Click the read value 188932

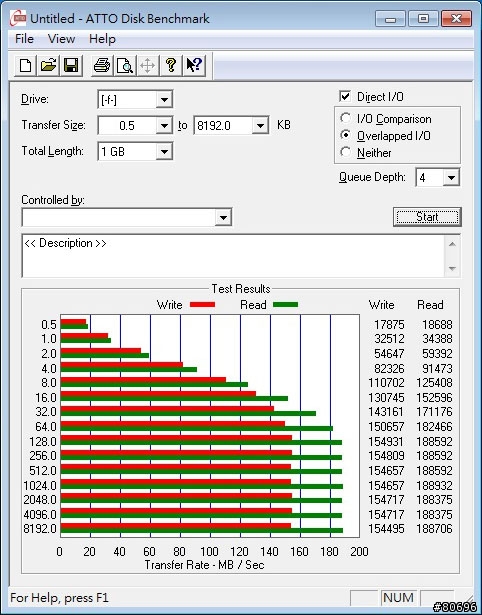point(434,486)
